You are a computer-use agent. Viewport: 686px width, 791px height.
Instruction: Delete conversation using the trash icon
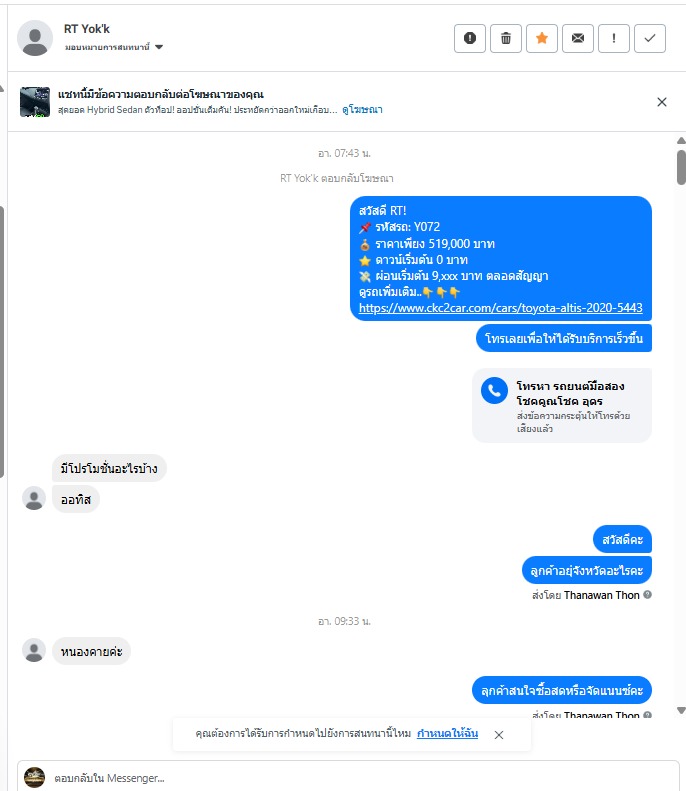coord(505,38)
